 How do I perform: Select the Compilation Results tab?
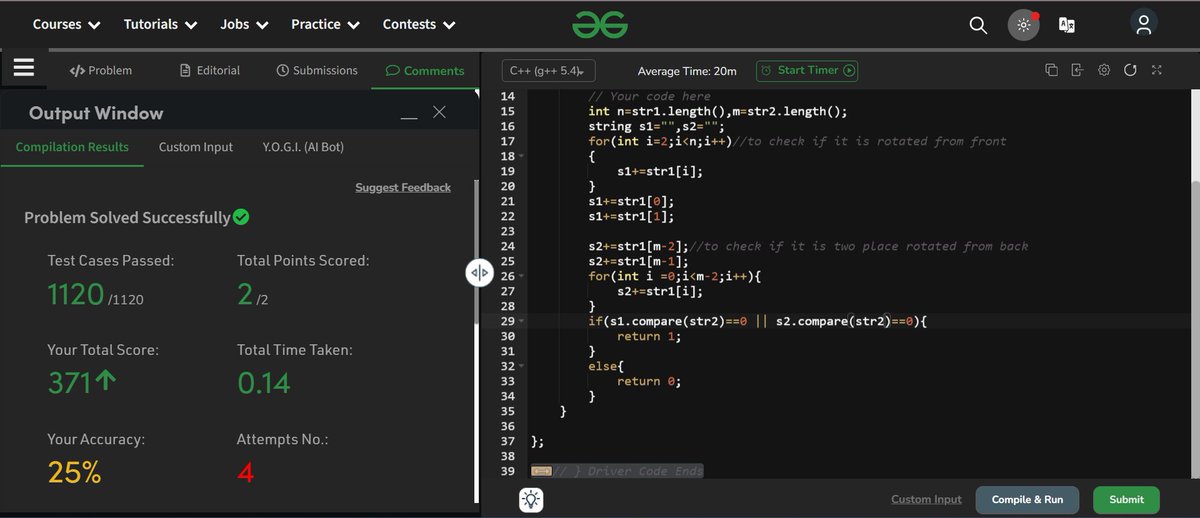tap(72, 147)
